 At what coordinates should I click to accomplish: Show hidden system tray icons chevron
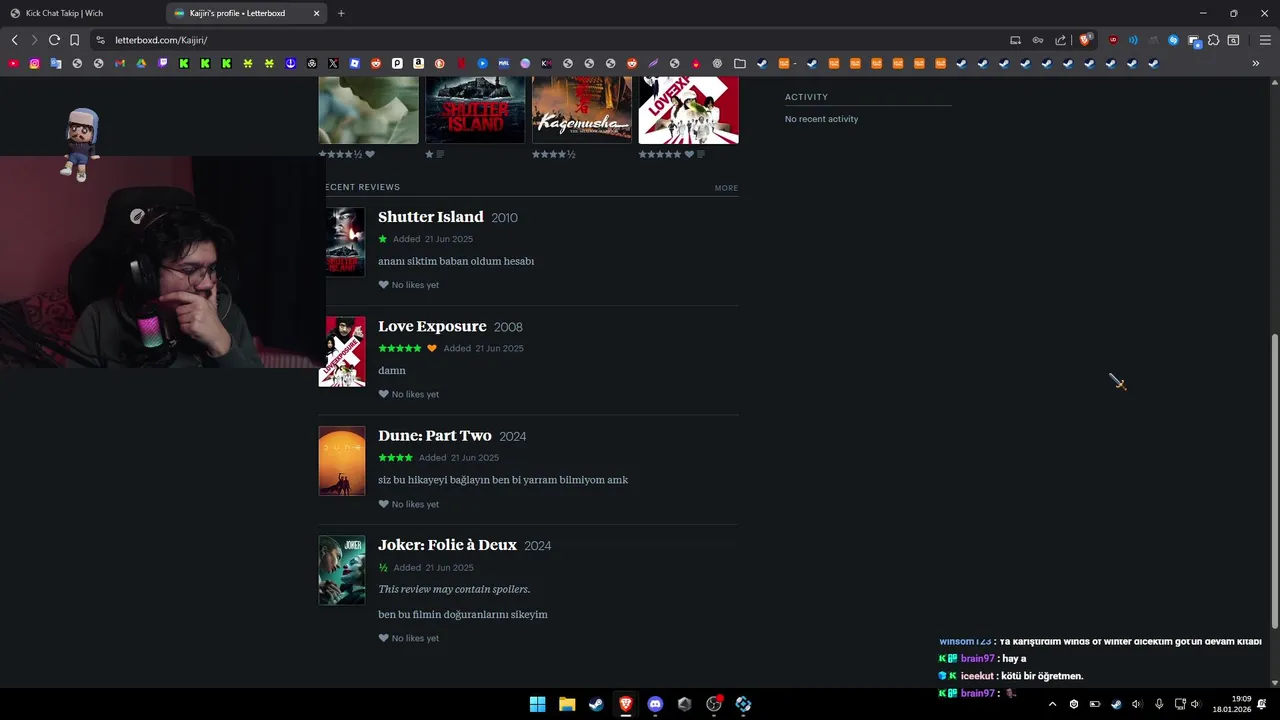pyautogui.click(x=1052, y=704)
